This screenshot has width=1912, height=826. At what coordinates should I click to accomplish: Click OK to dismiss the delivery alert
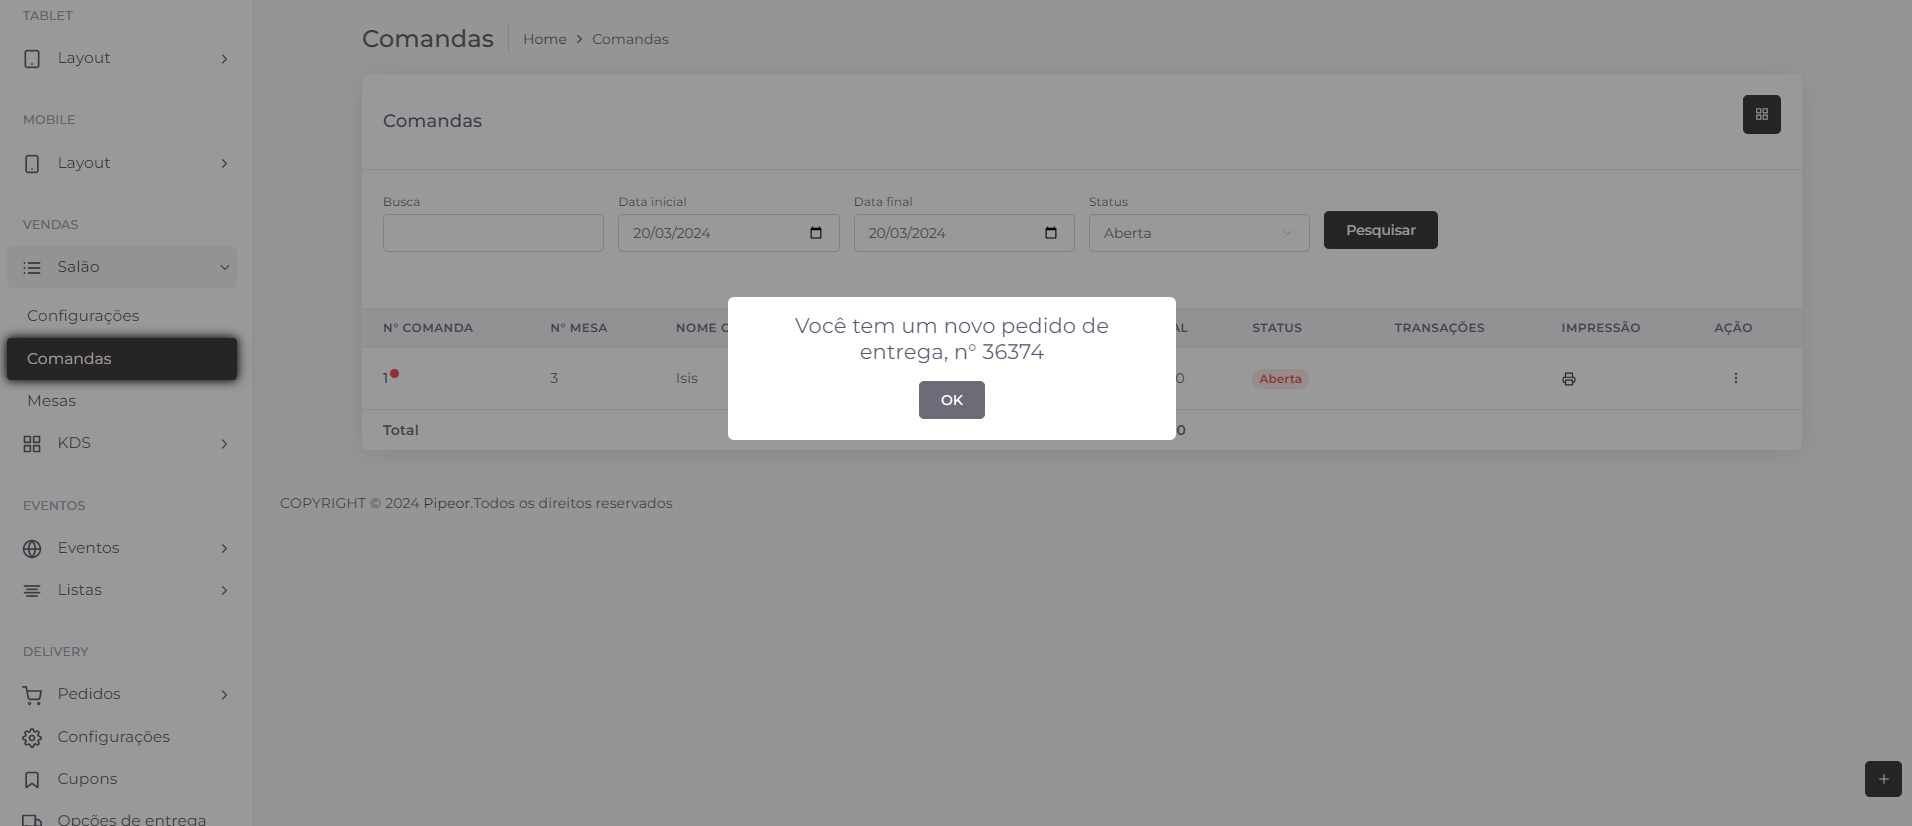click(x=951, y=400)
